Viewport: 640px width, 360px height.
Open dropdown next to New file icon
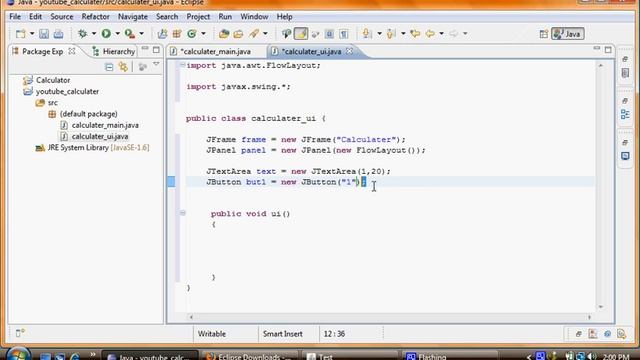(x=32, y=34)
